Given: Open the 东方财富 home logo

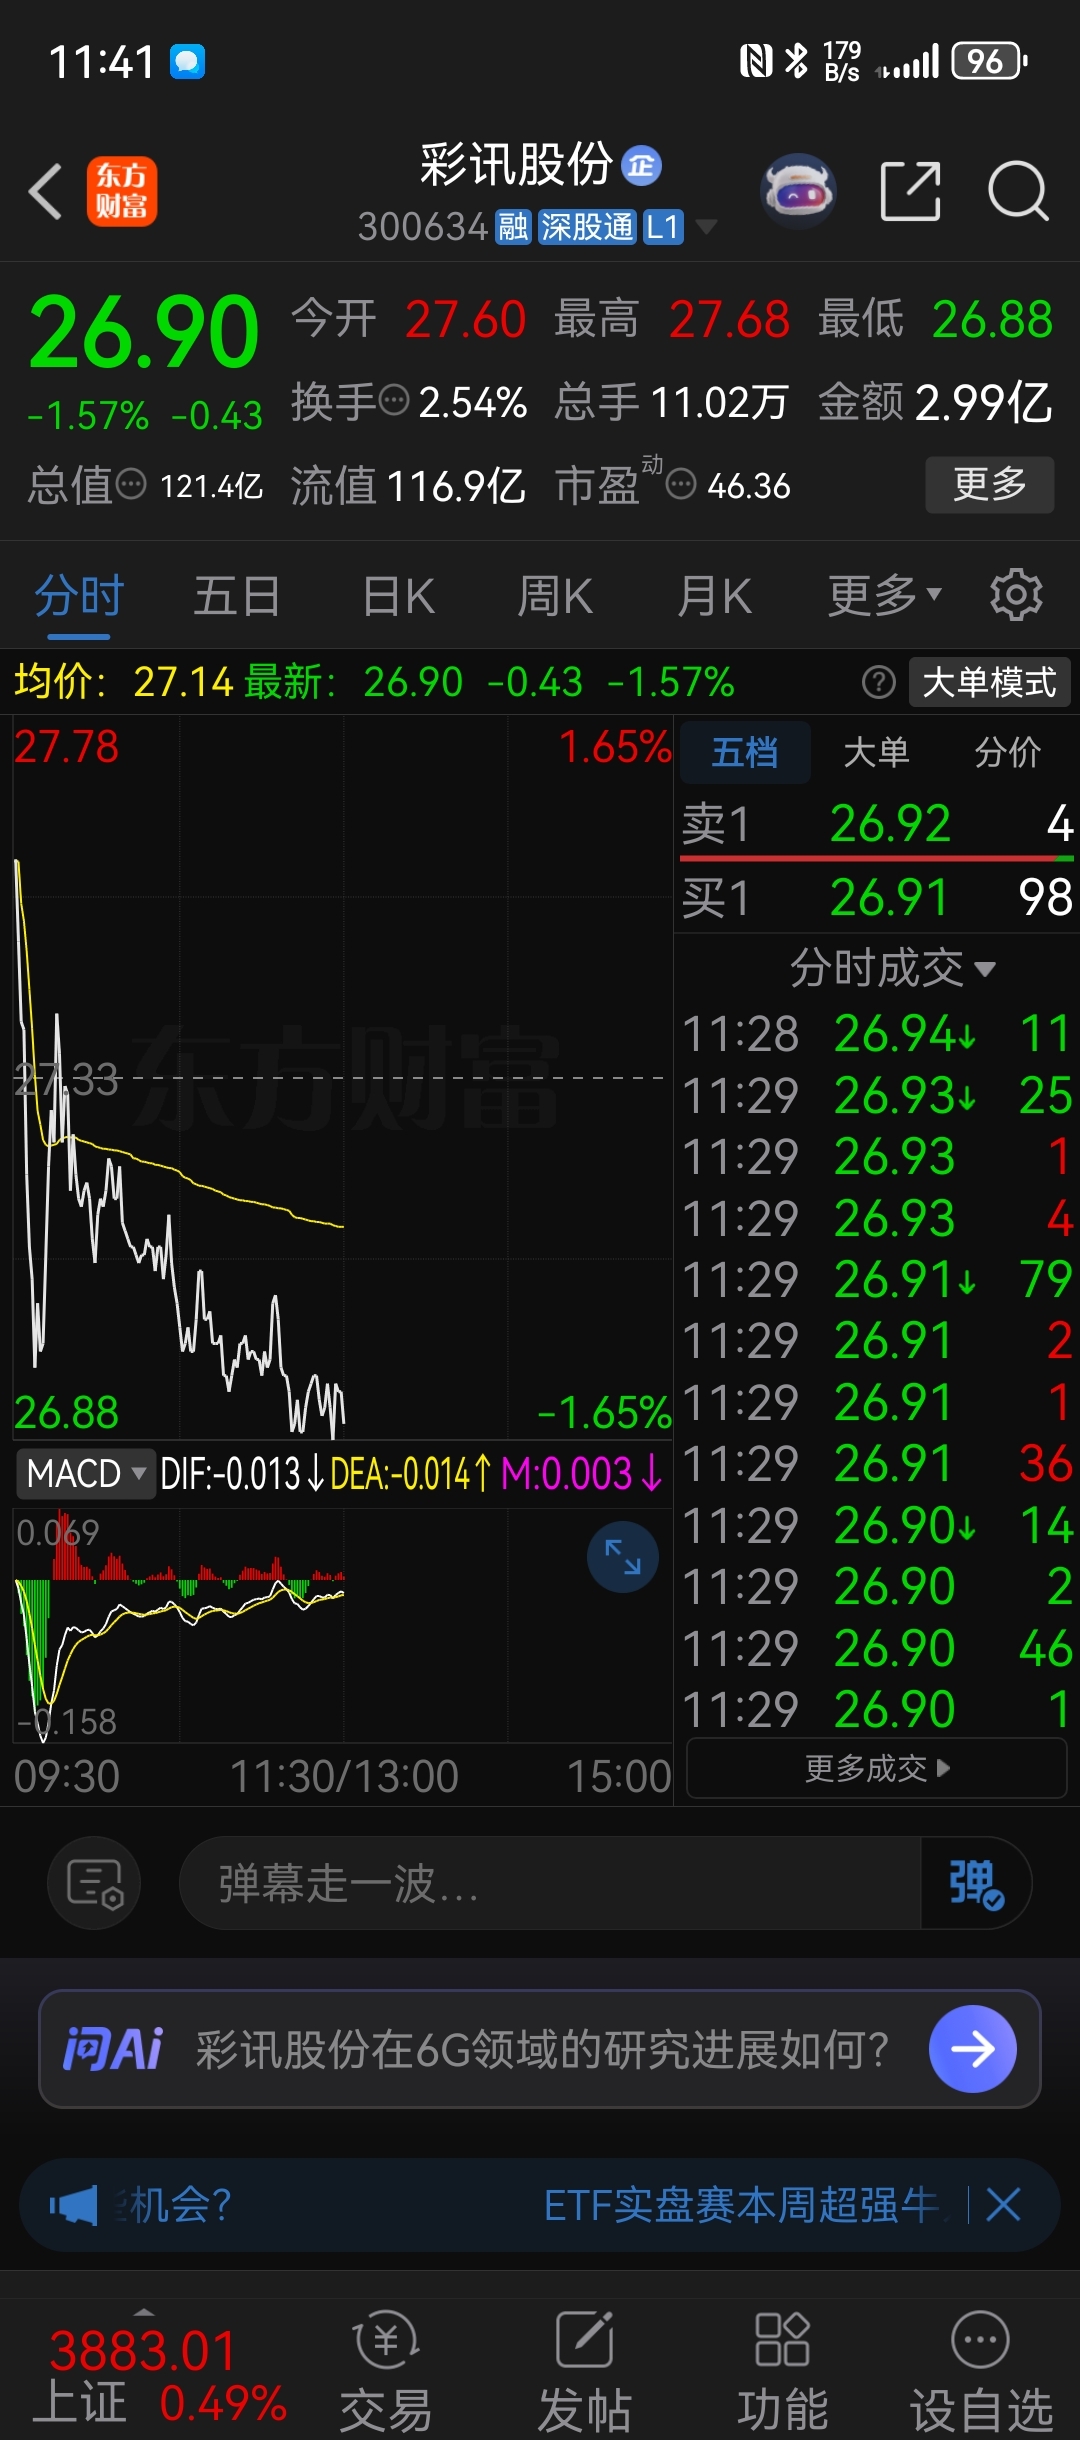Looking at the screenshot, I should point(121,191).
